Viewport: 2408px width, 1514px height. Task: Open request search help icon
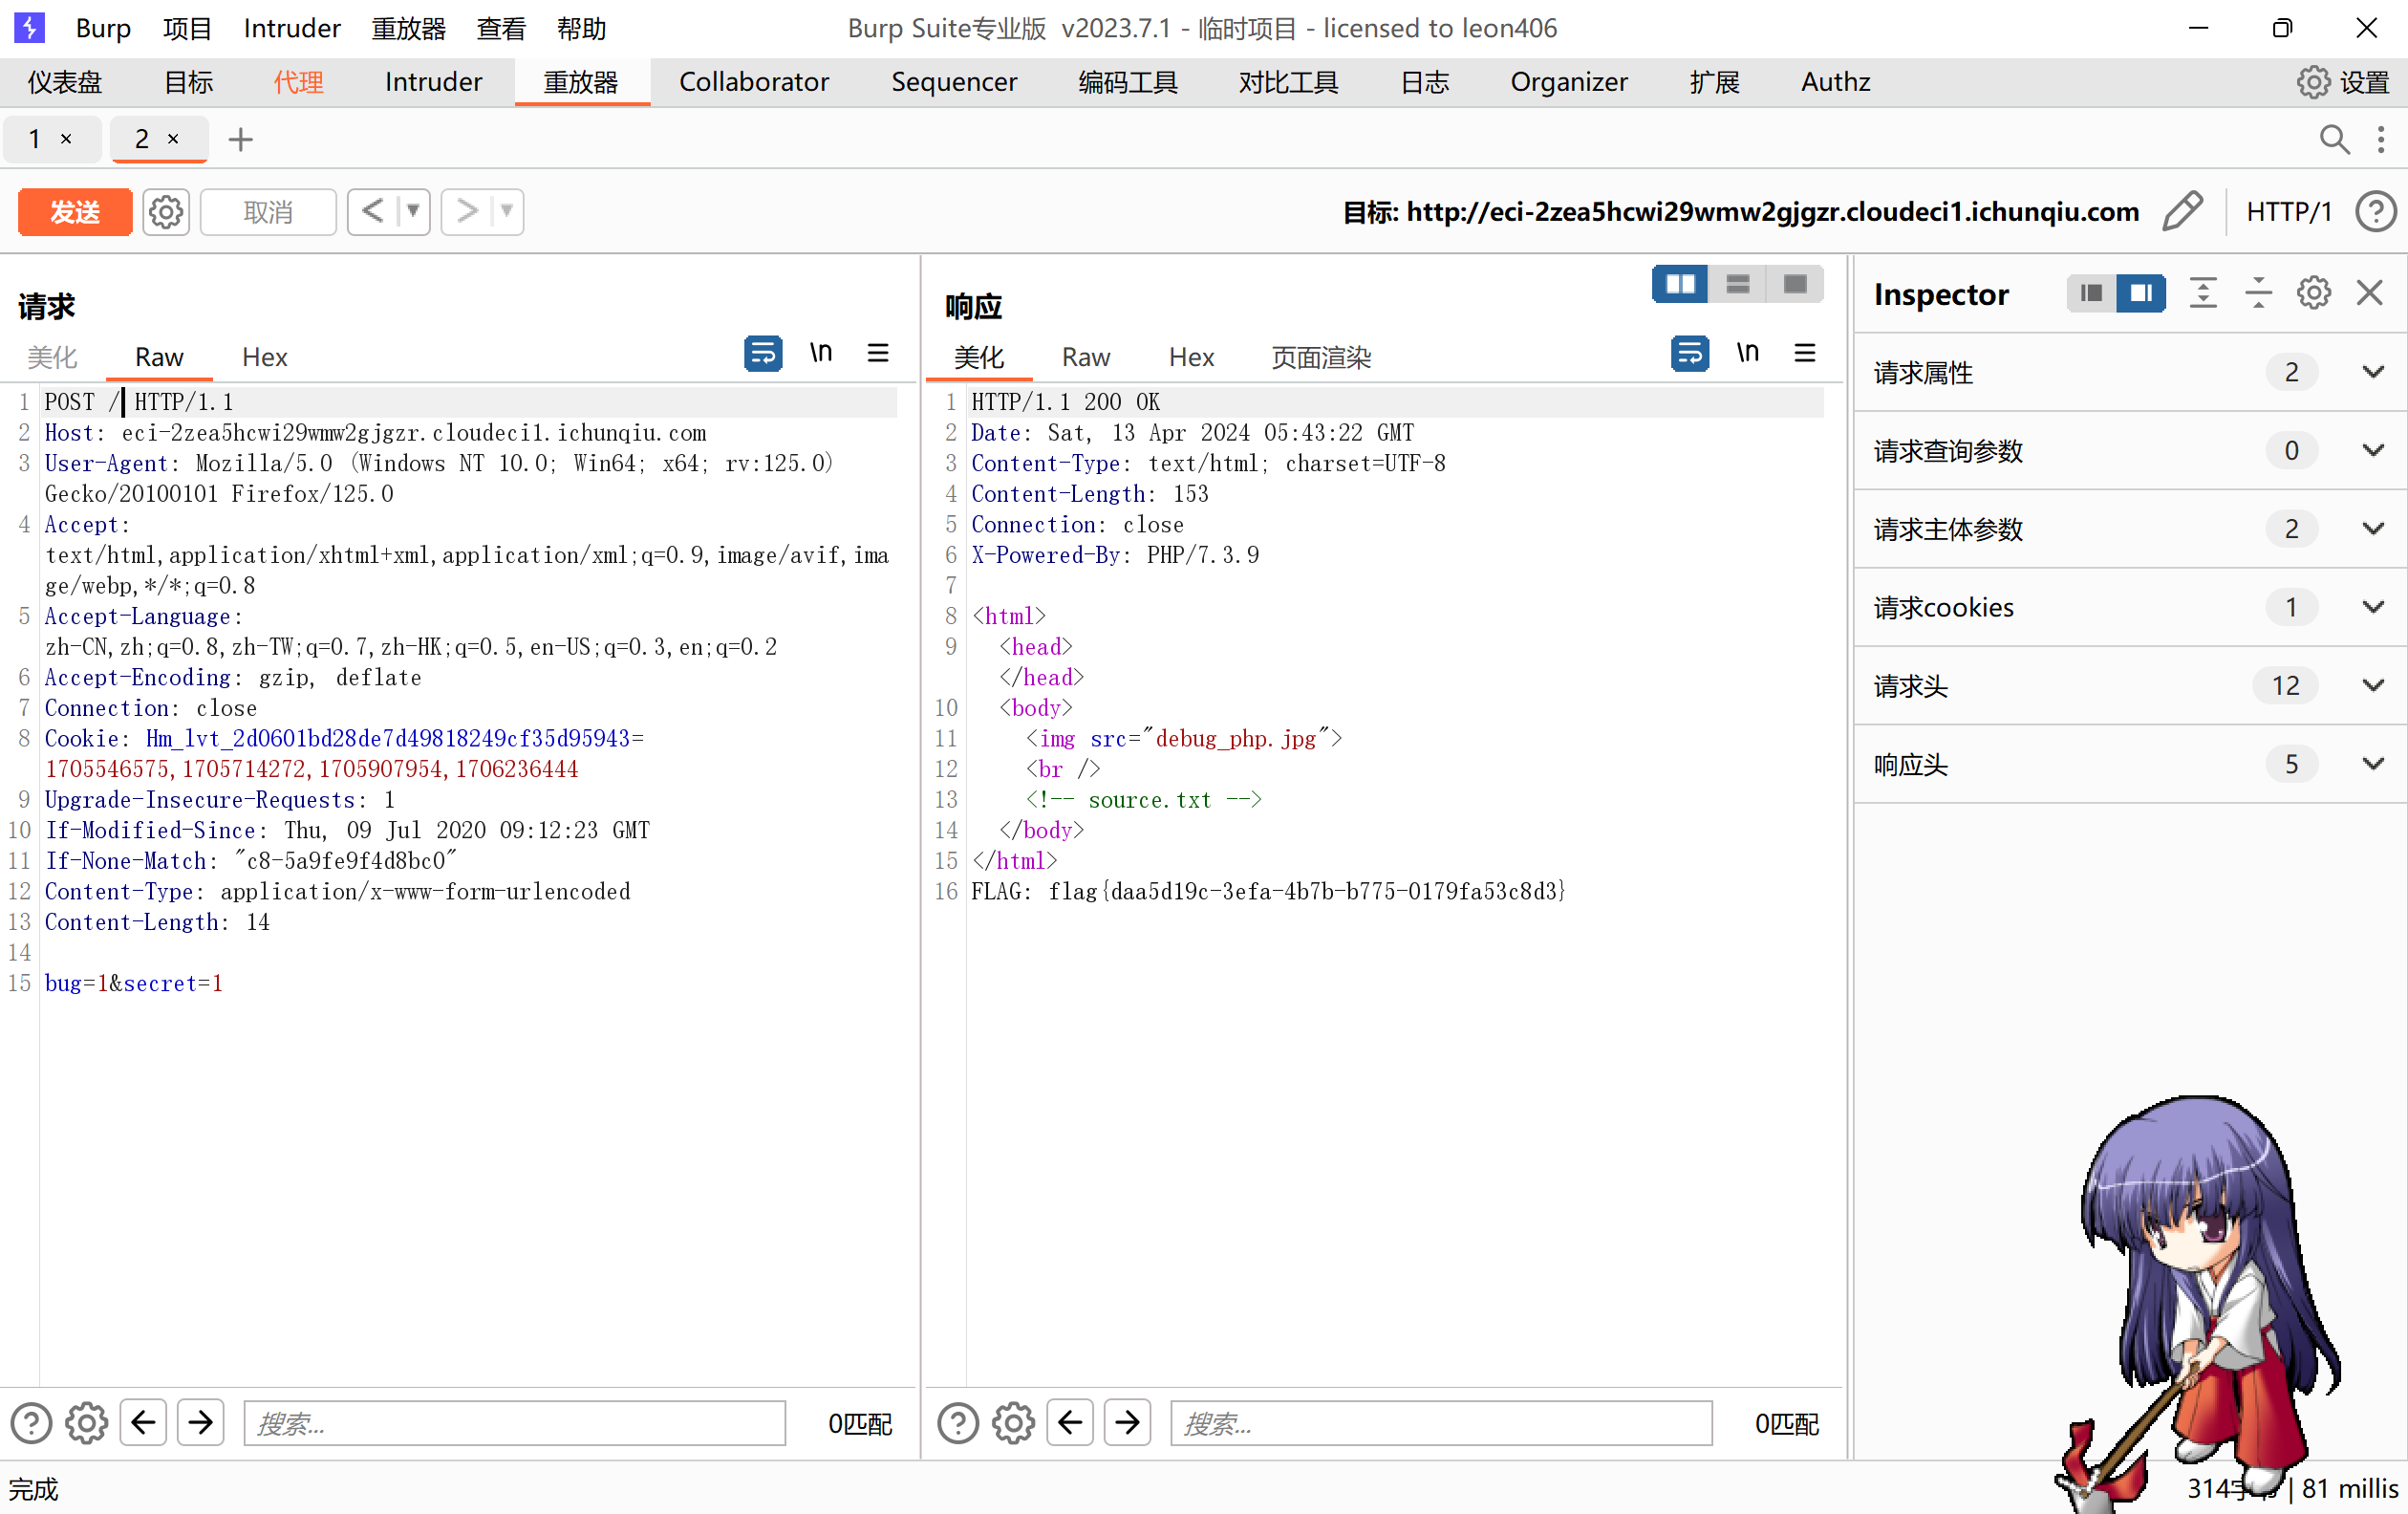[x=31, y=1423]
